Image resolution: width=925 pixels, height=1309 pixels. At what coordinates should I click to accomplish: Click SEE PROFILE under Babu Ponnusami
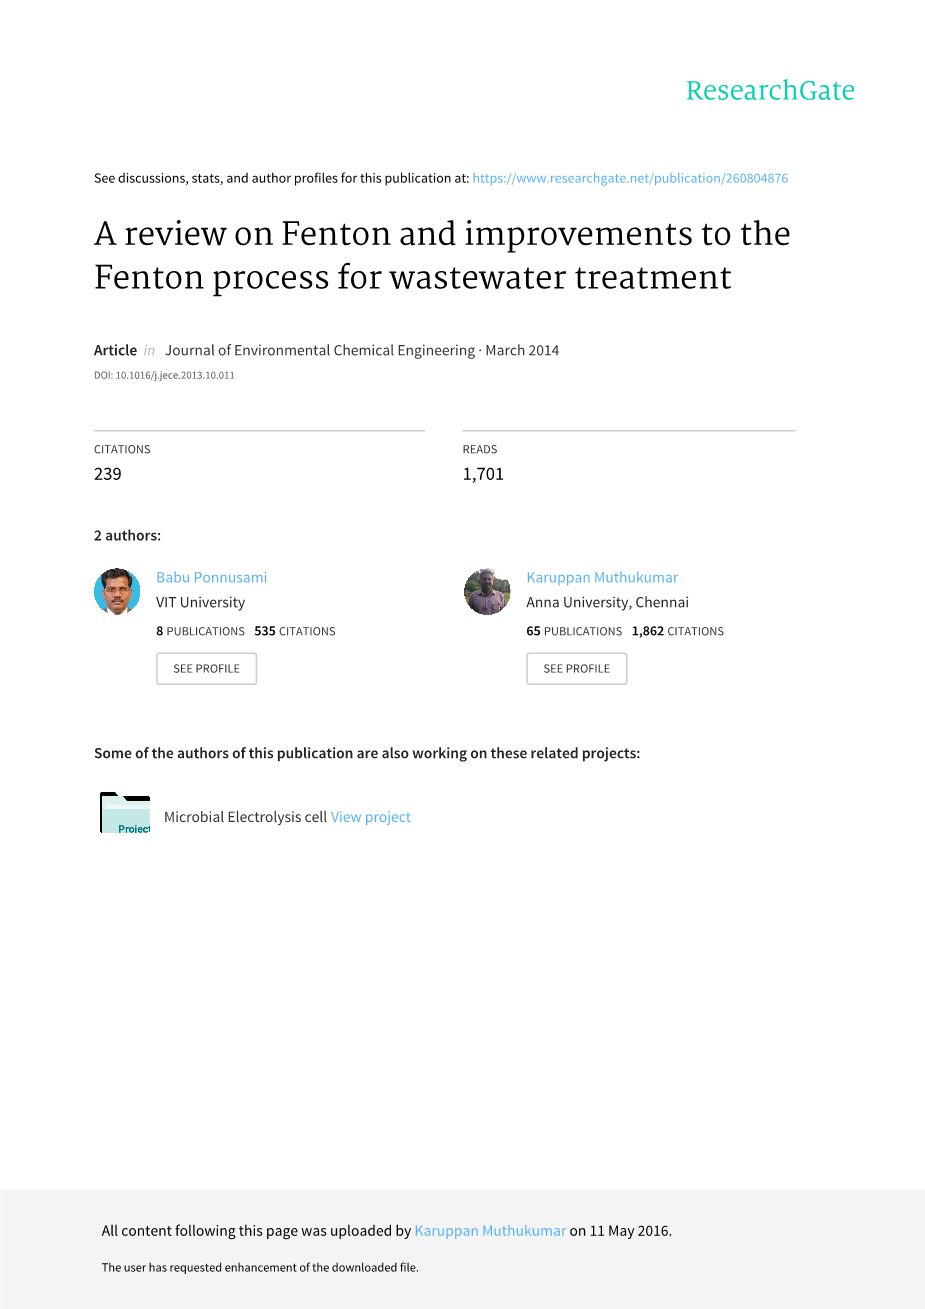206,669
